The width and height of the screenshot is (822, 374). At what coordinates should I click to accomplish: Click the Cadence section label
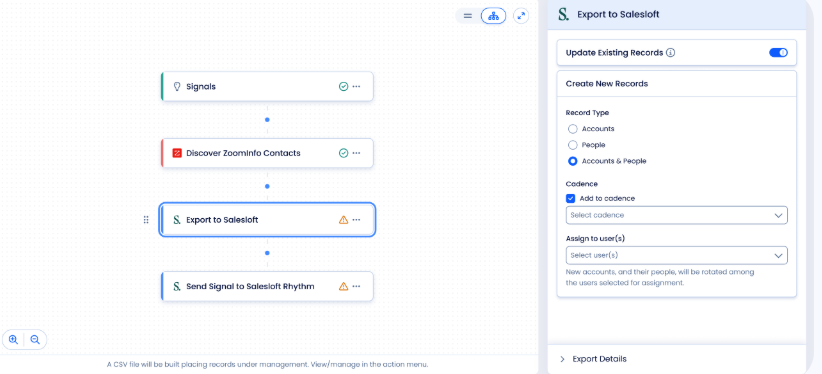[581, 184]
